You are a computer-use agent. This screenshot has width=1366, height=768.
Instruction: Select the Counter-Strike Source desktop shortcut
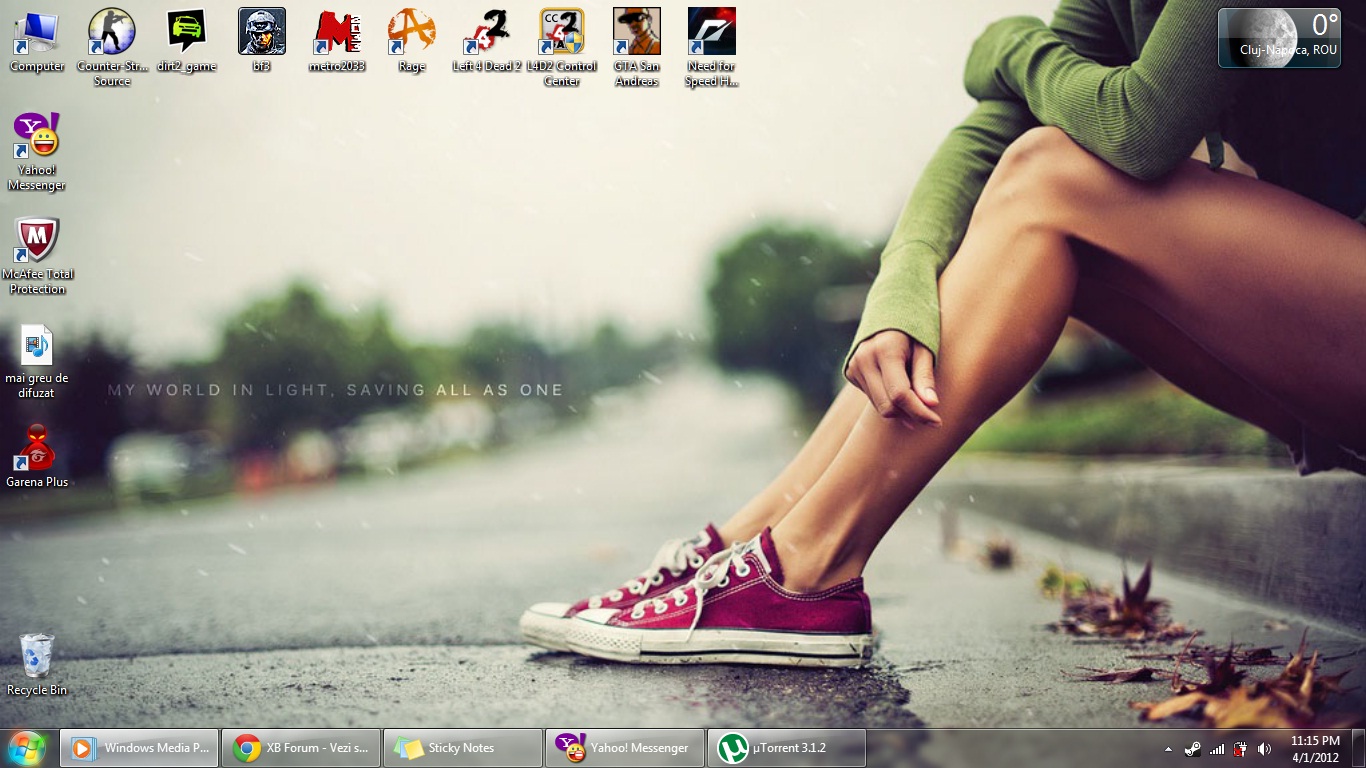click(112, 33)
